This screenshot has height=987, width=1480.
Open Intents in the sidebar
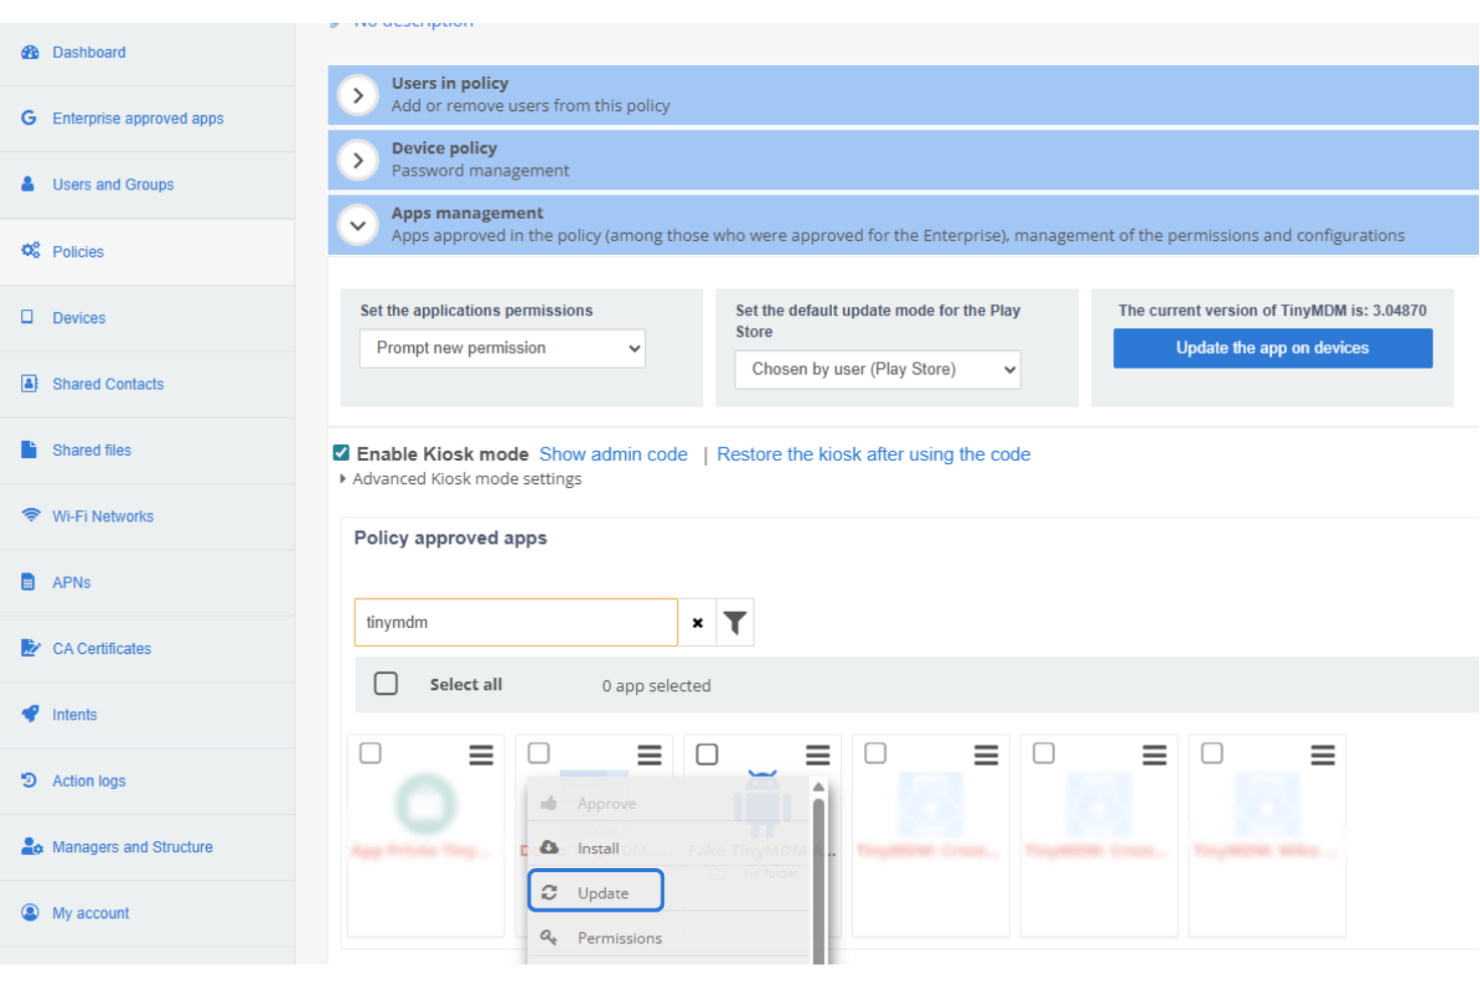tap(75, 714)
